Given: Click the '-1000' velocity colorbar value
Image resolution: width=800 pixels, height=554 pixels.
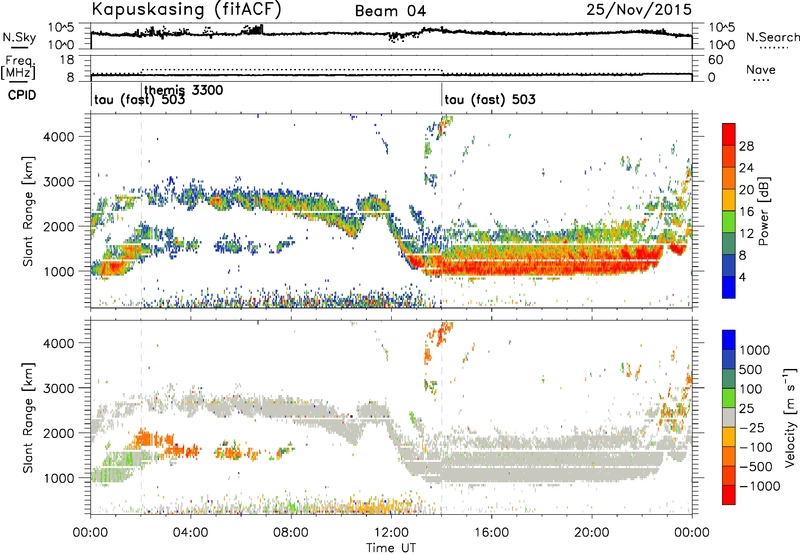Looking at the screenshot, I should 759,486.
